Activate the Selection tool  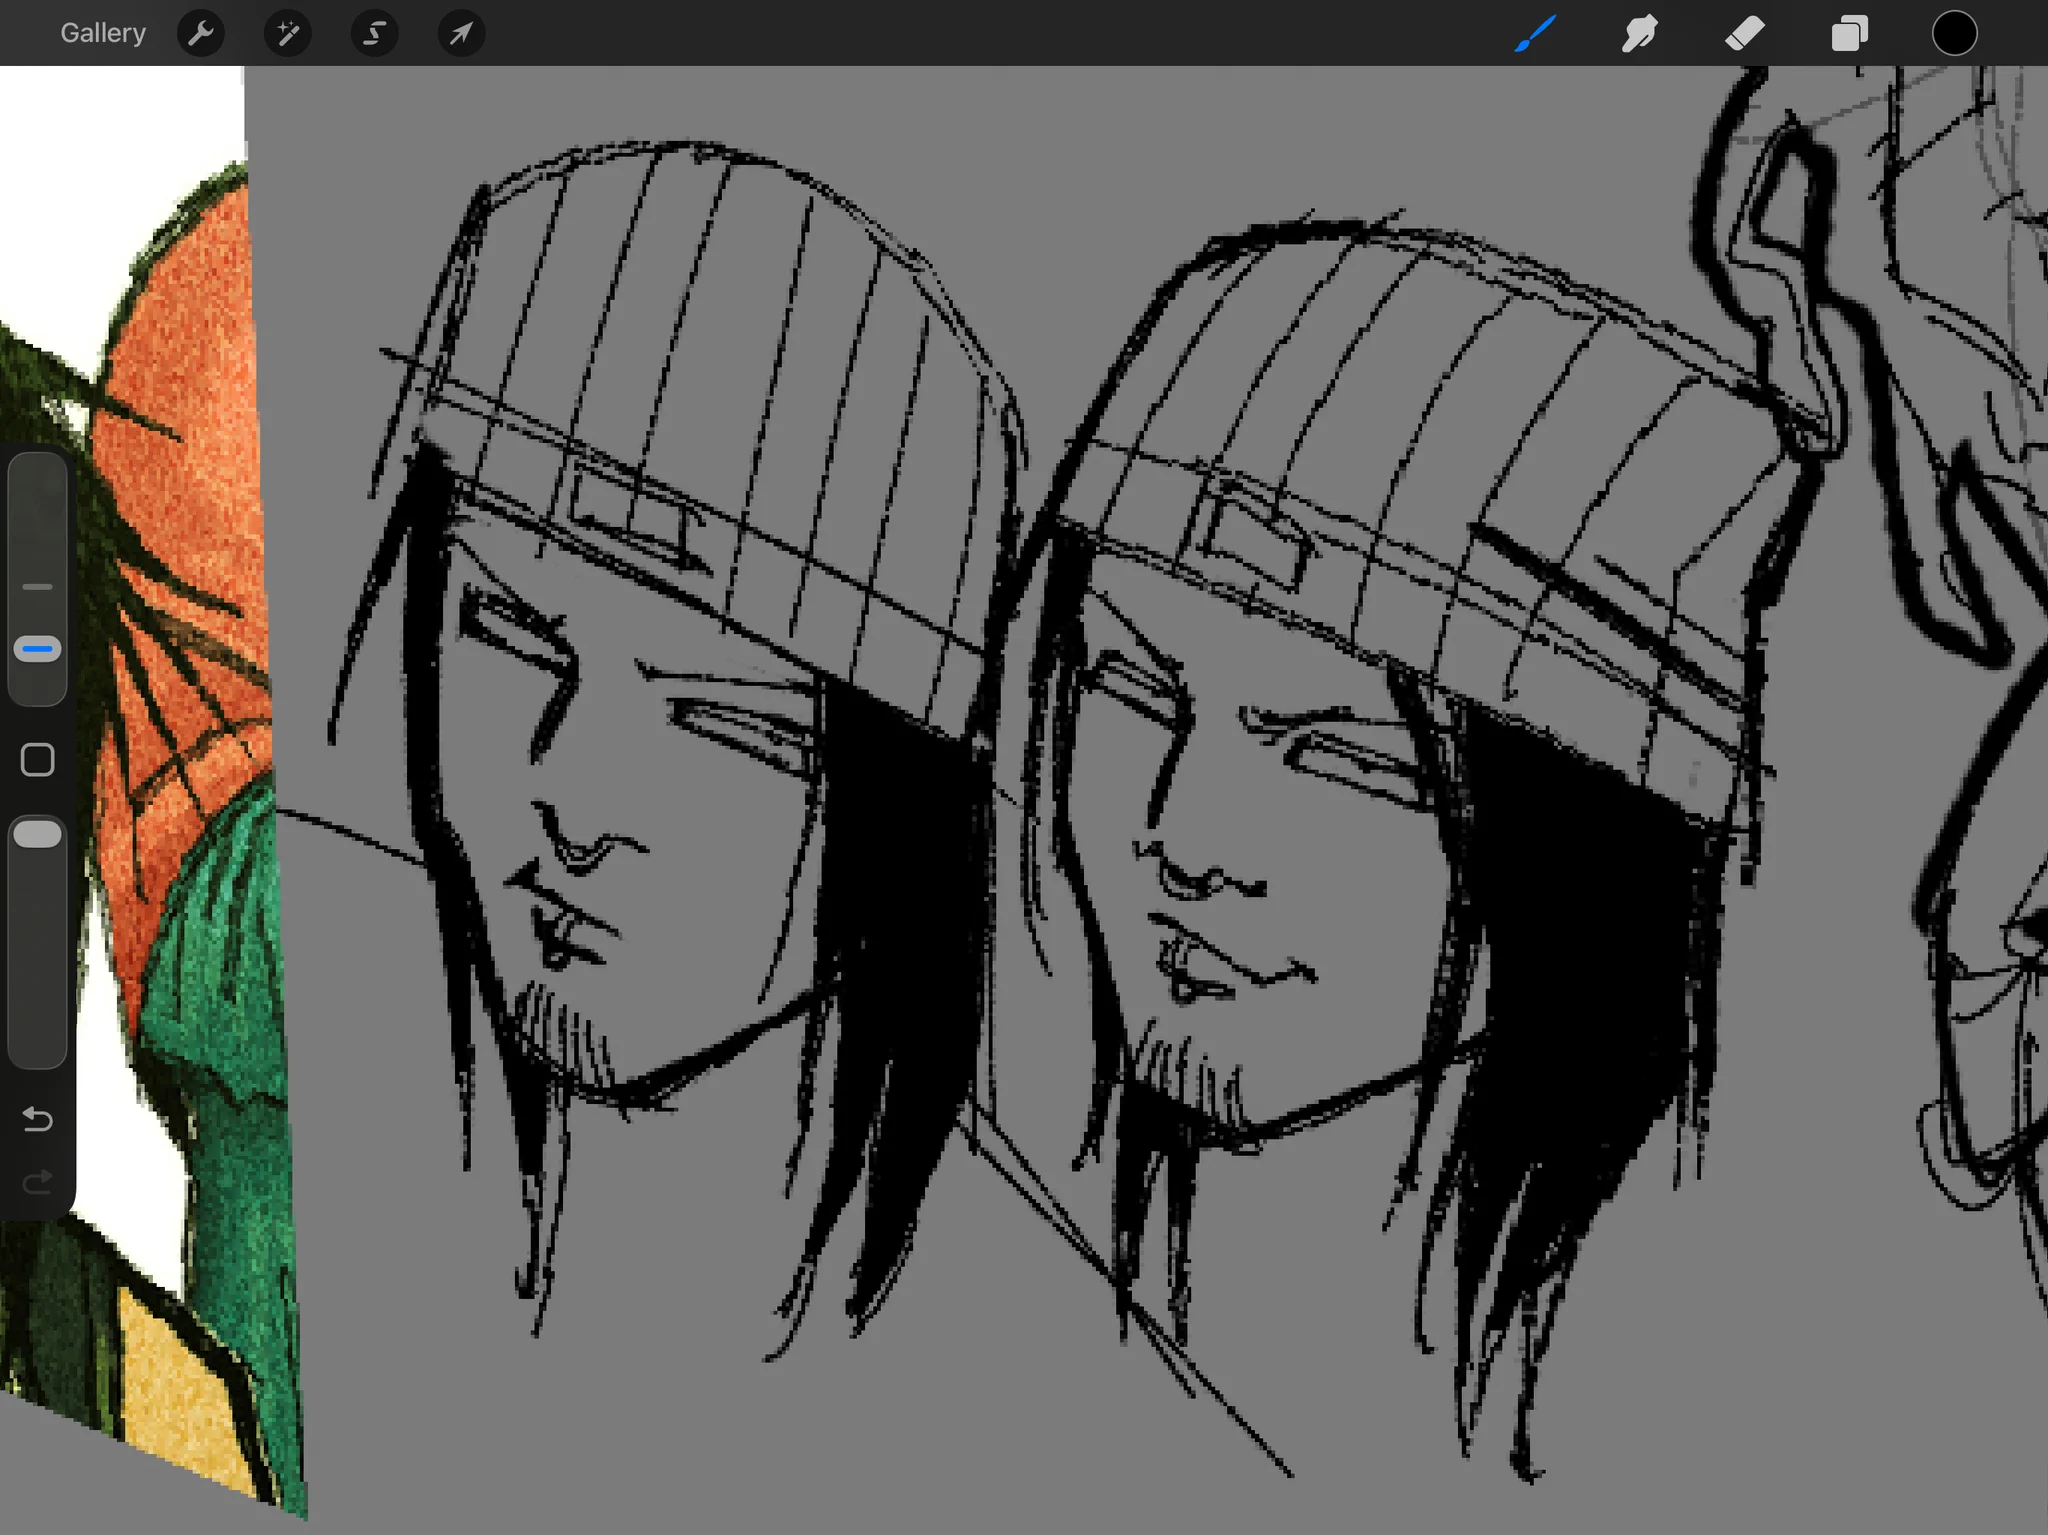[x=375, y=34]
